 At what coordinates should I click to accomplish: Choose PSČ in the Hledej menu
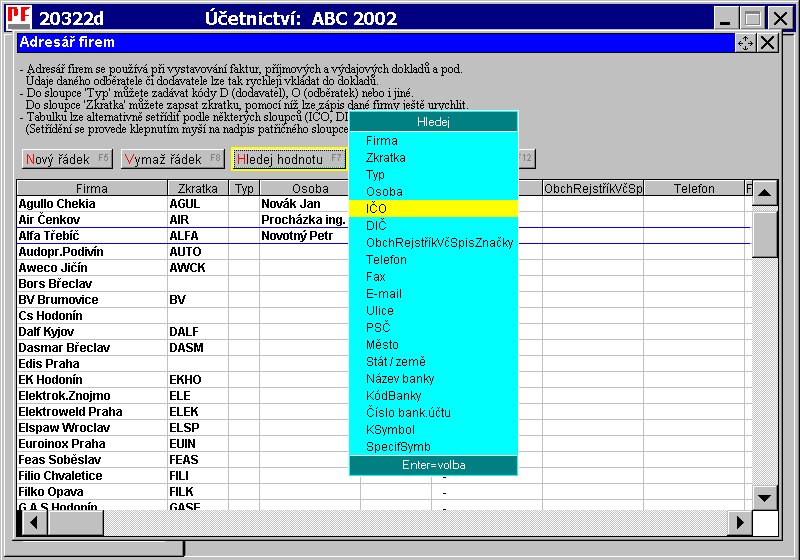(x=433, y=327)
